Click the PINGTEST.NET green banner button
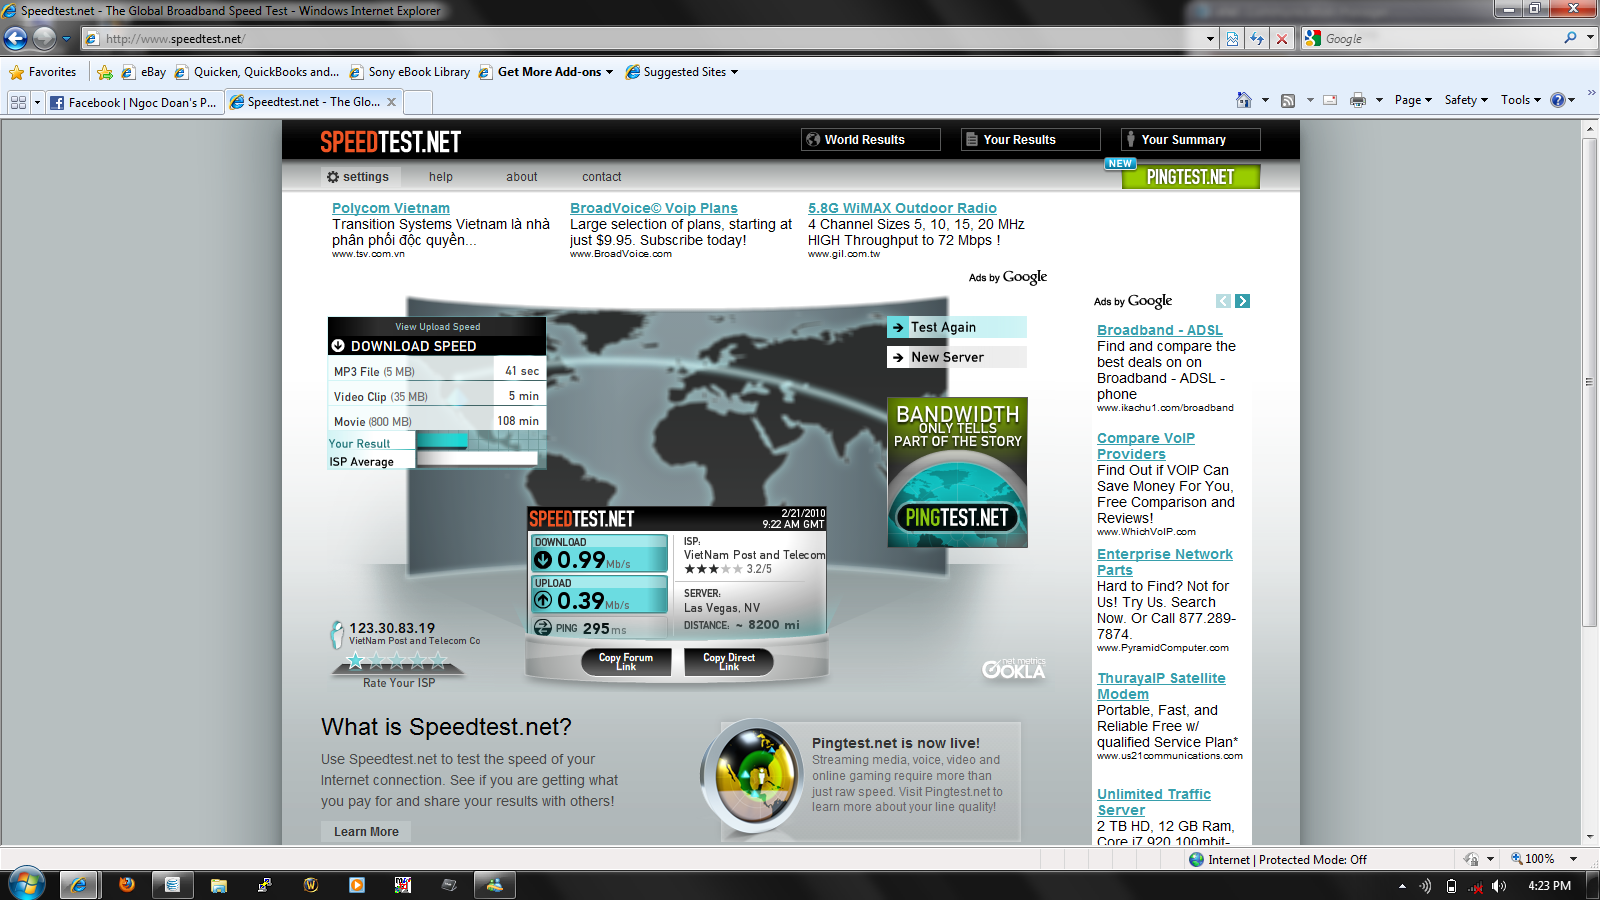Viewport: 1600px width, 900px height. pyautogui.click(x=1190, y=177)
